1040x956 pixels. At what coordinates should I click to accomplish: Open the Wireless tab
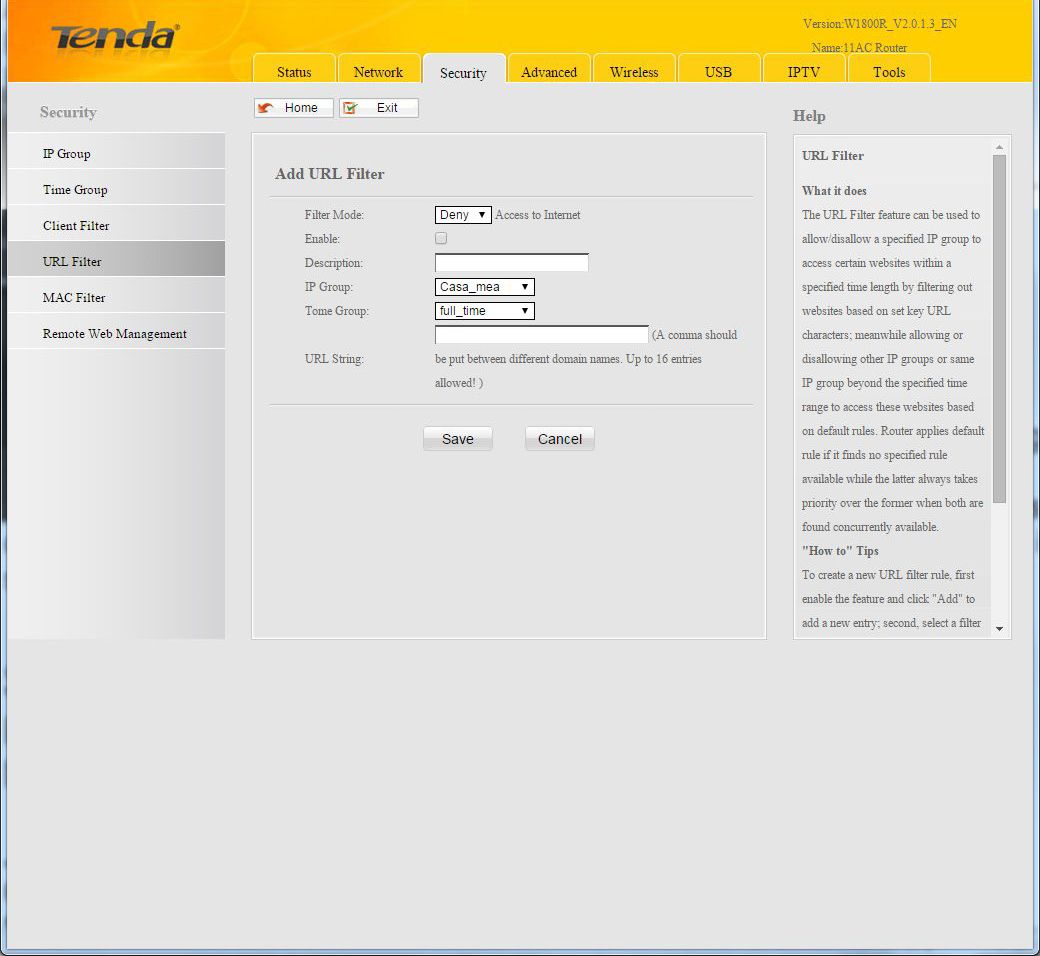pos(634,72)
